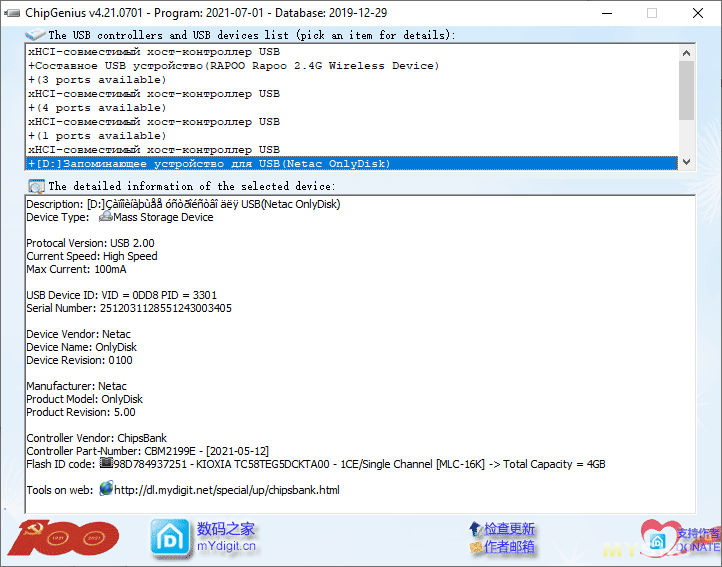
Task: Select the (3 ports available) entry
Action: 97,79
